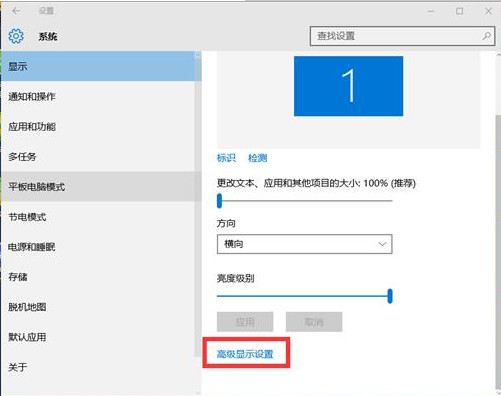The height and width of the screenshot is (396, 501).
Task: Open 平板电脑模式 settings
Action: pyautogui.click(x=101, y=187)
